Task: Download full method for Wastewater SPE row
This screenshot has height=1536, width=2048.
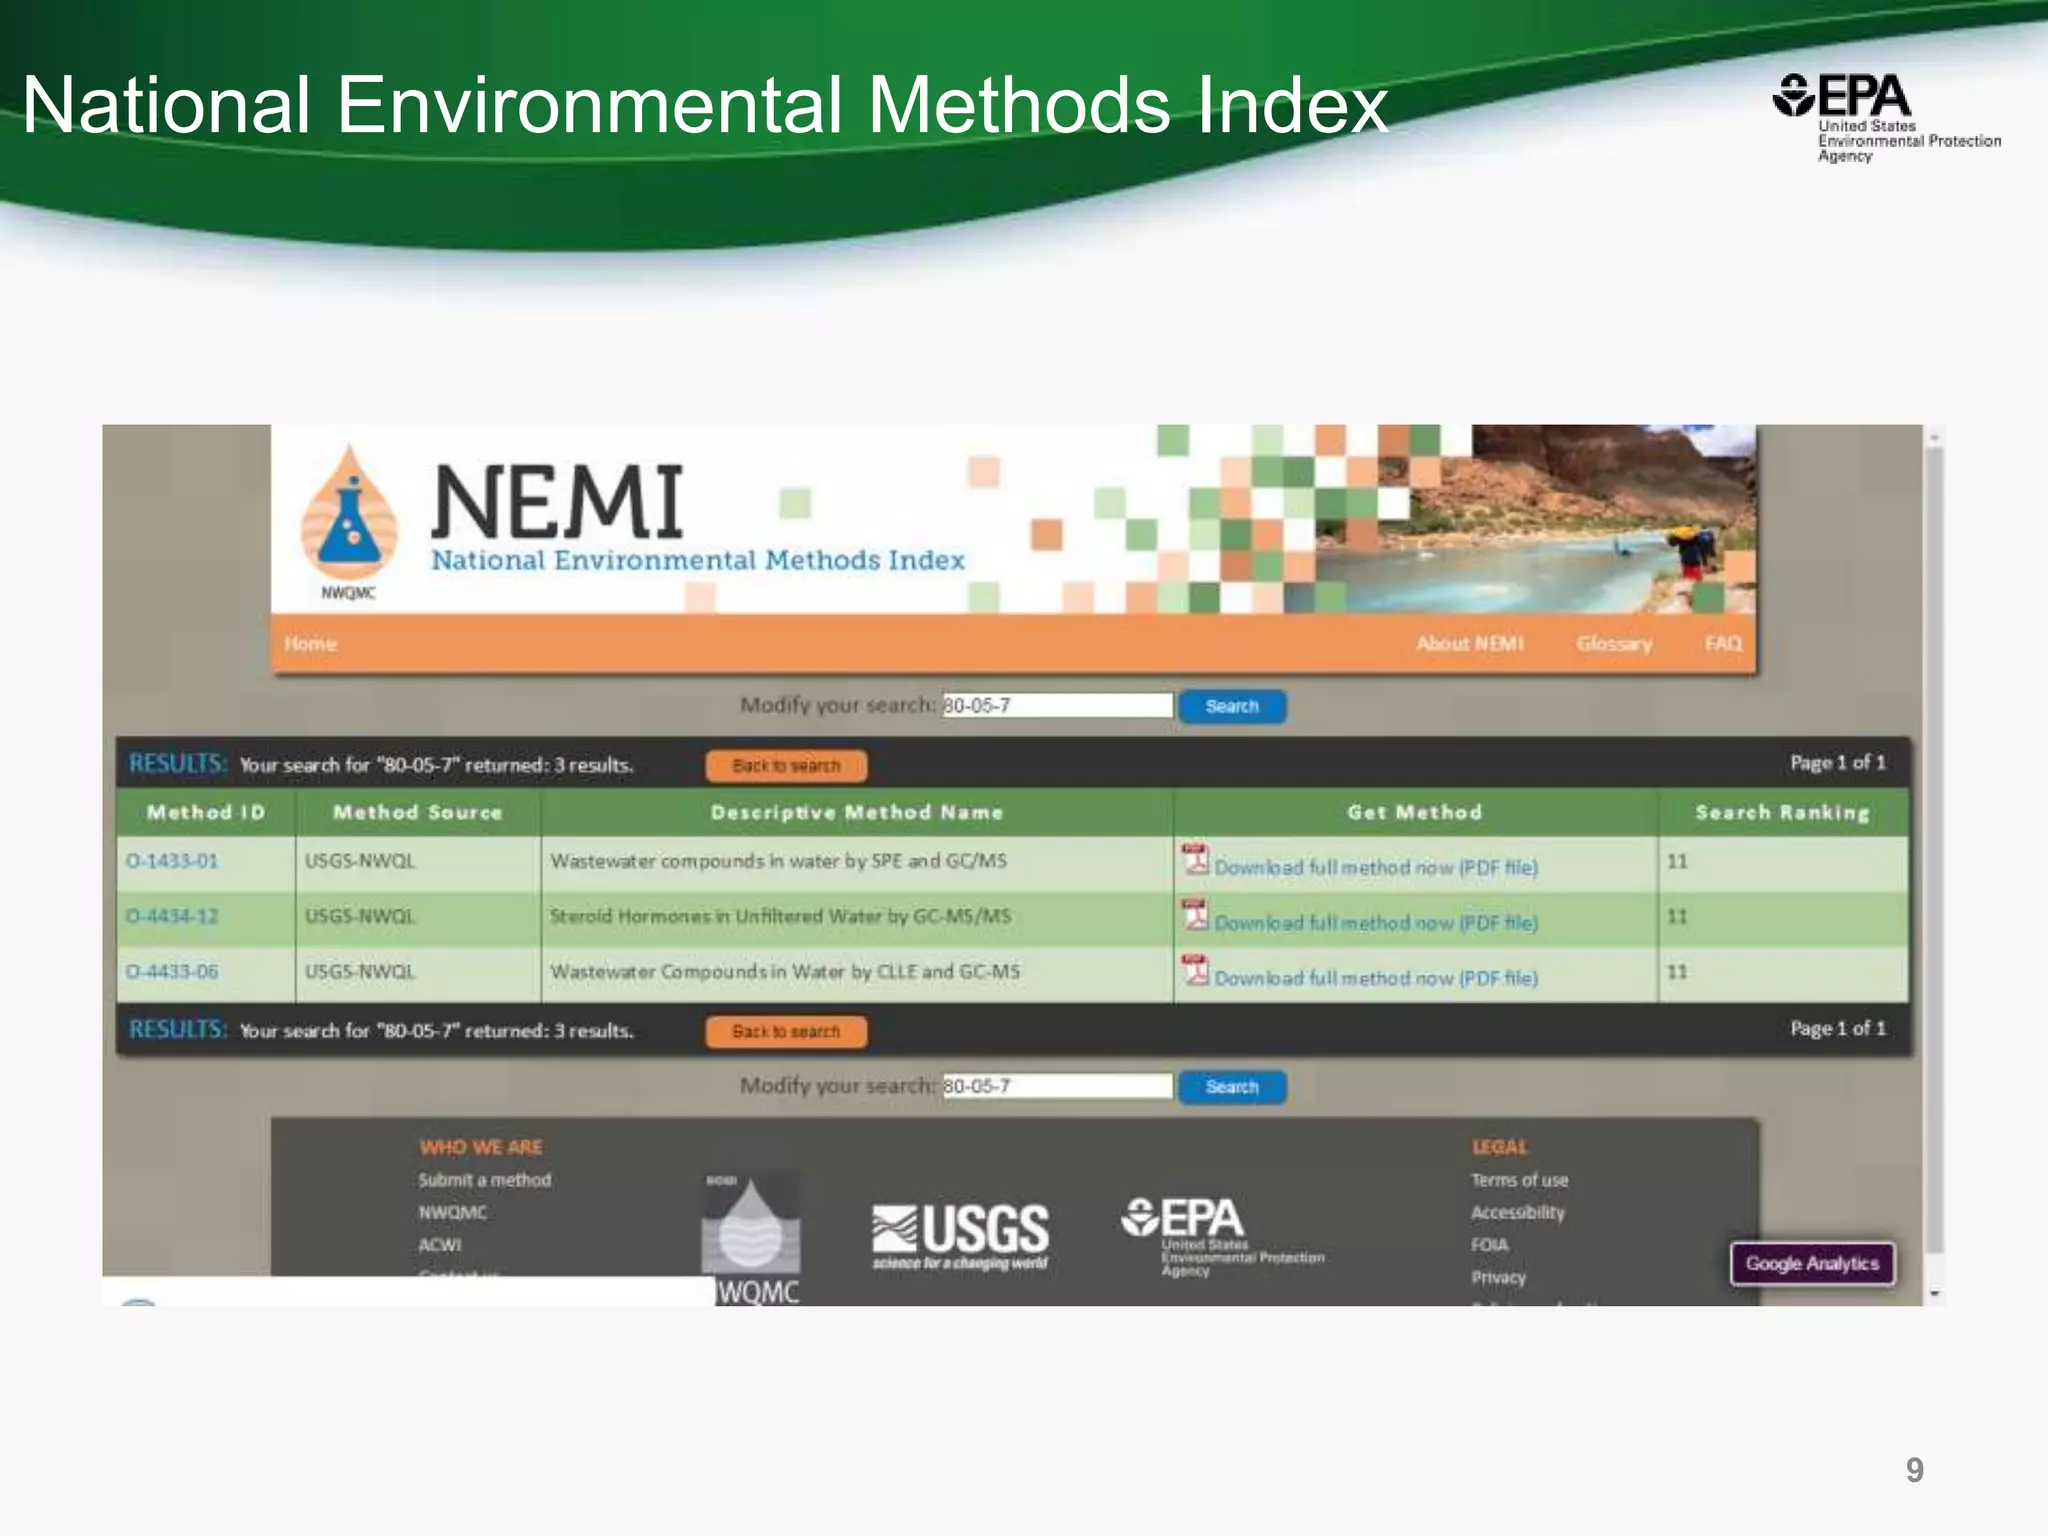Action: (x=1376, y=867)
